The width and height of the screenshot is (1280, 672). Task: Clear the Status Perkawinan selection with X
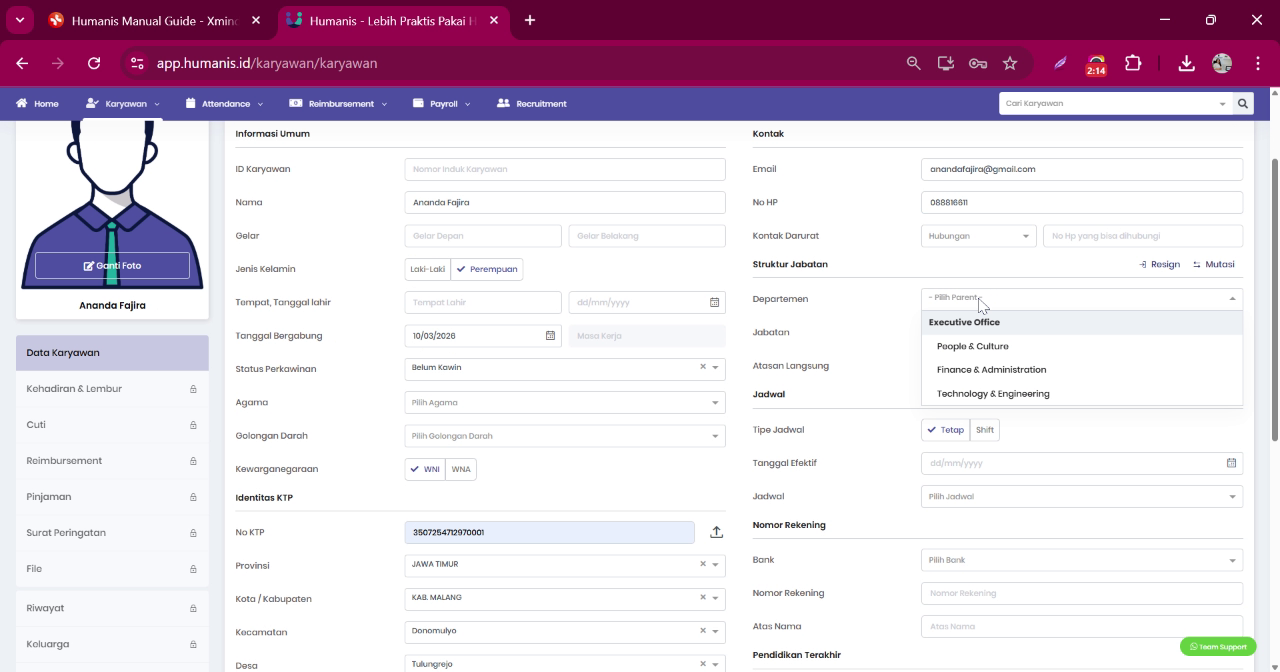click(x=703, y=367)
